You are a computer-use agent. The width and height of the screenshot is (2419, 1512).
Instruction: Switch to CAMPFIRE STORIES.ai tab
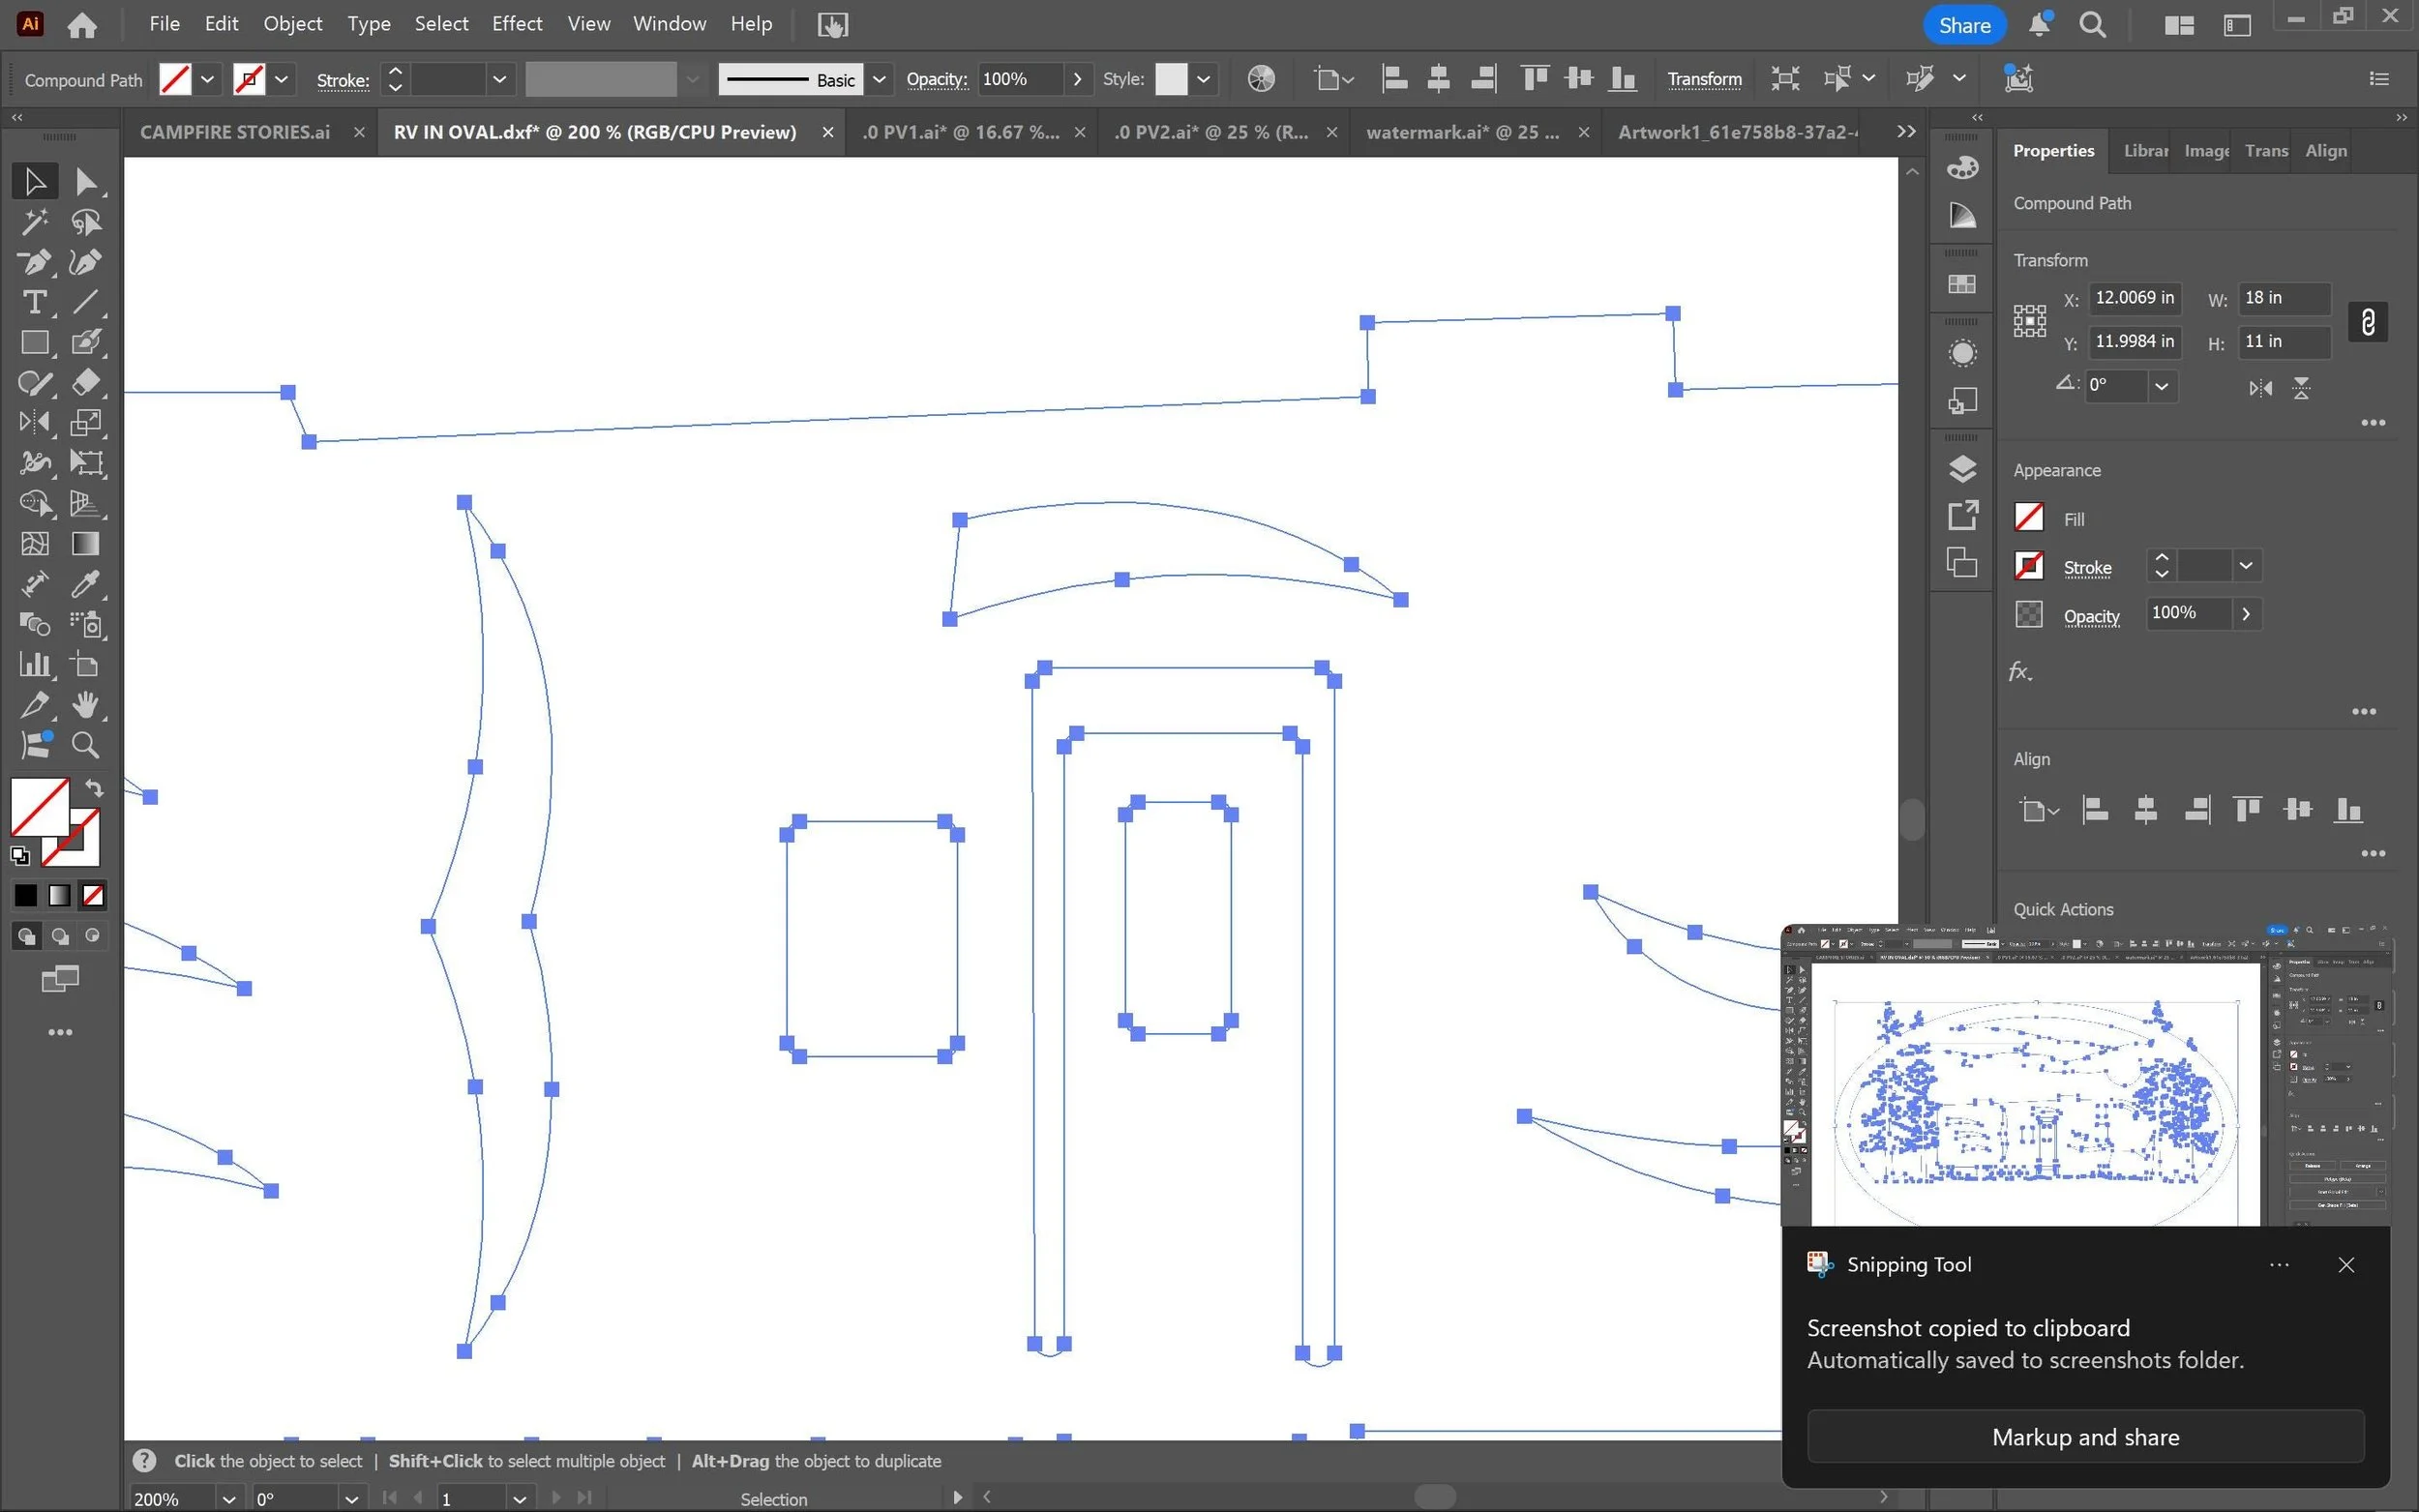coord(235,132)
